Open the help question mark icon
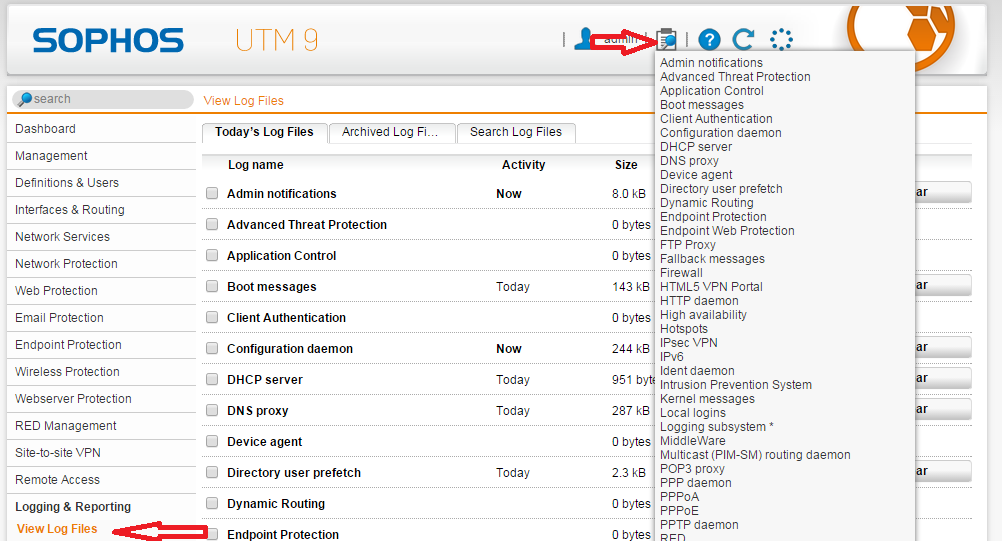The height and width of the screenshot is (541, 1002). tap(709, 40)
